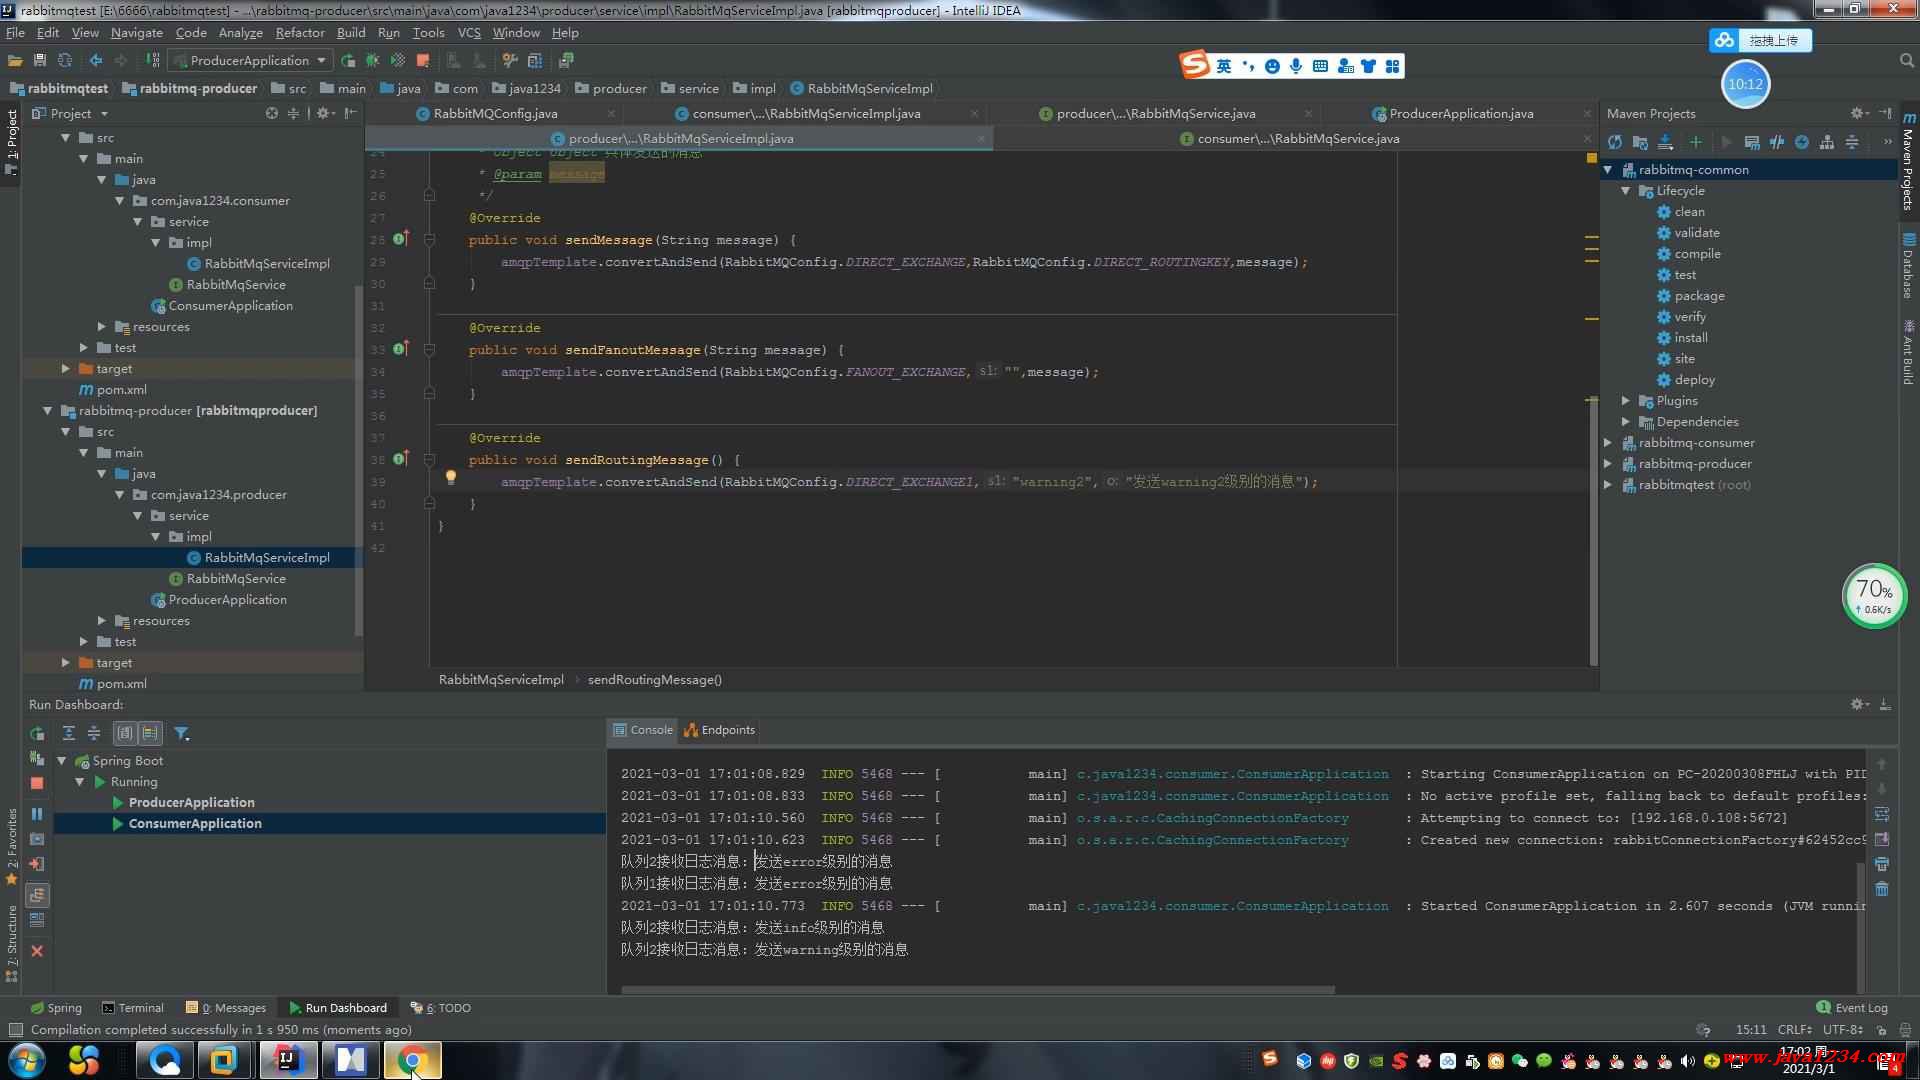This screenshot has width=1920, height=1080.
Task: Toggle group by type in the Run Dashboard
Action: 125,733
